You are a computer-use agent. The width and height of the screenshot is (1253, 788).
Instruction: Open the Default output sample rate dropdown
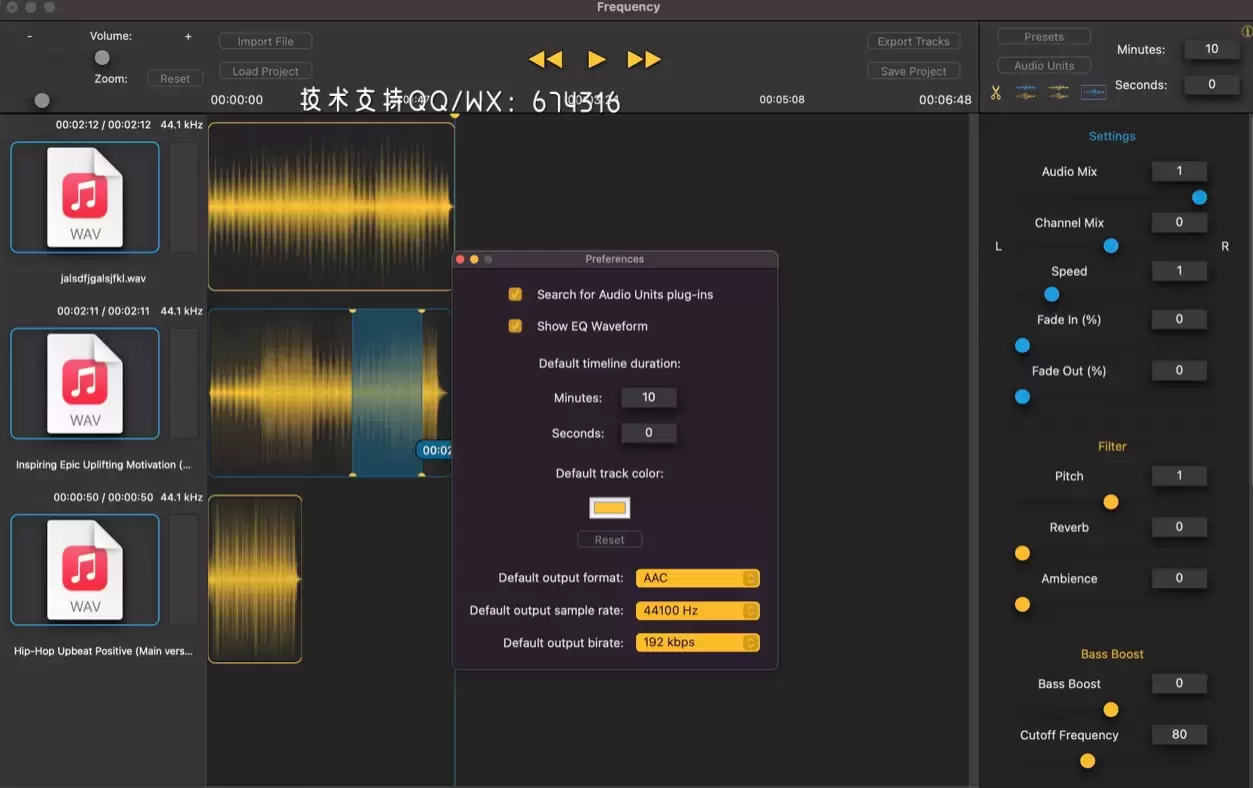[697, 610]
